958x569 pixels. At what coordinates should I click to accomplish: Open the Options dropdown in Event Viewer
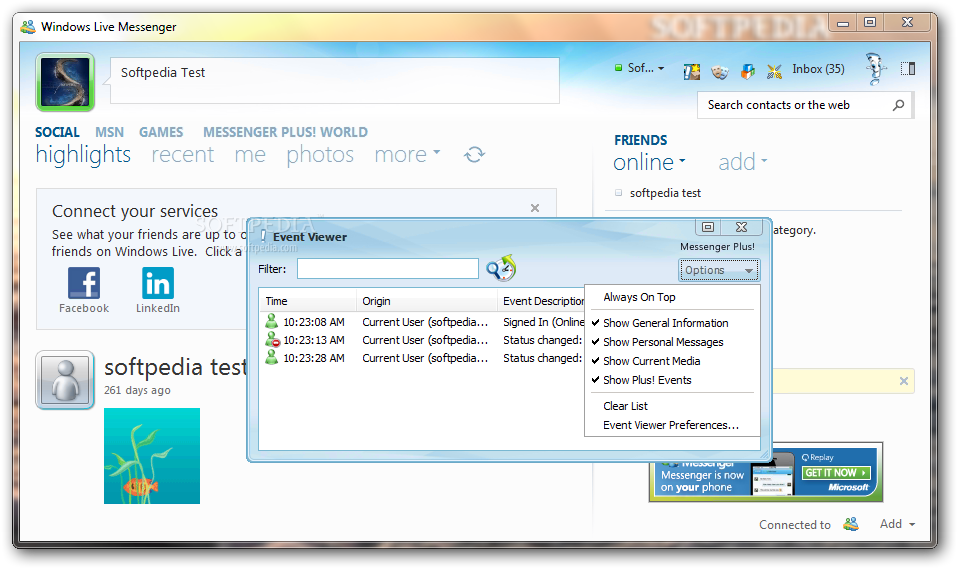pyautogui.click(x=718, y=270)
